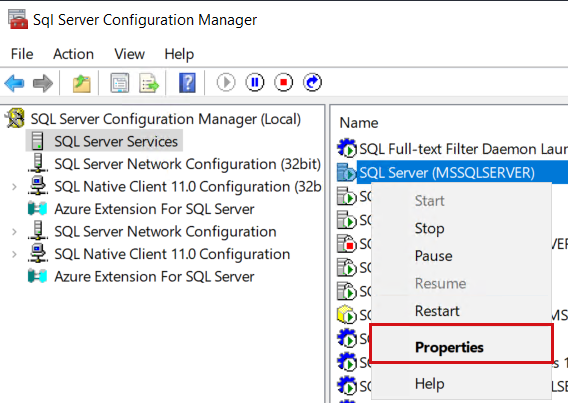Click the yellow cube service icon

[x=347, y=315]
